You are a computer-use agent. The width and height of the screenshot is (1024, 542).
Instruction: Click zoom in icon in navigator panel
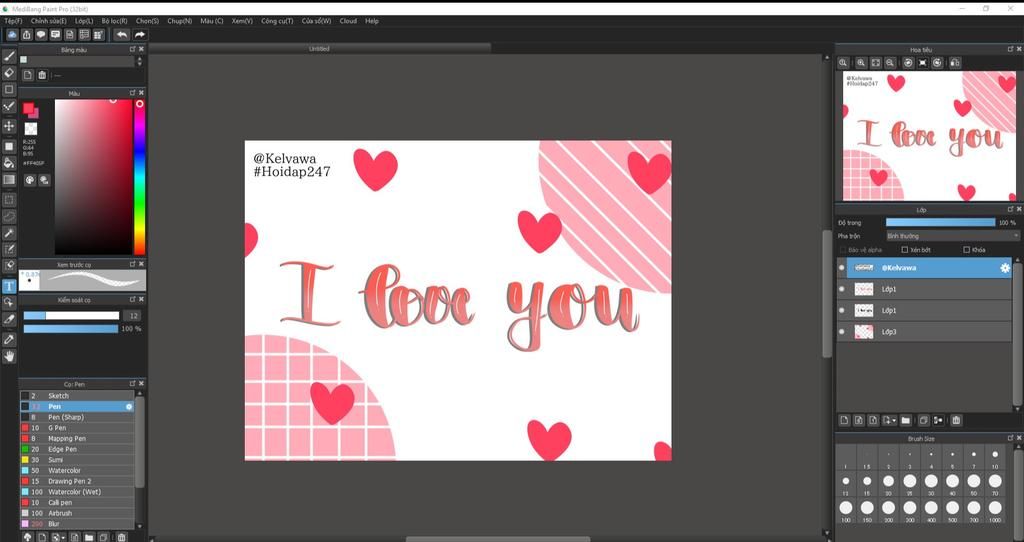[861, 63]
